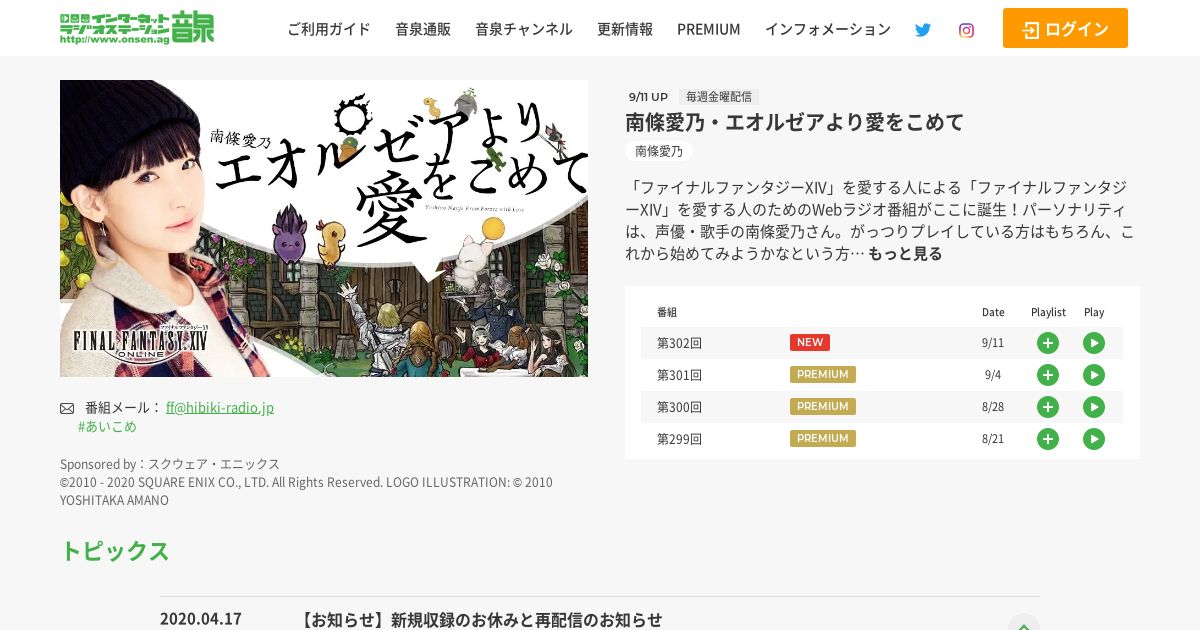Click the トピックス section heading
Screen dimensions: 1200x630
pyautogui.click(x=115, y=551)
